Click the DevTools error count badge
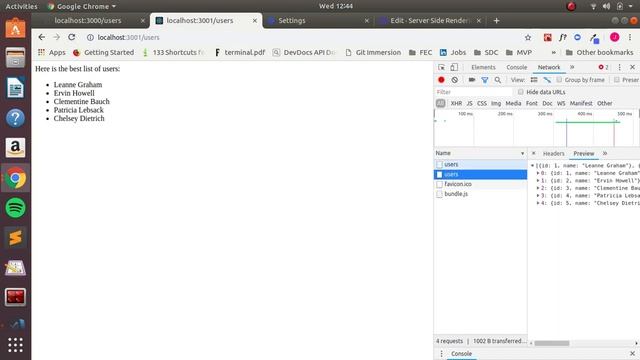640x360 pixels. coord(603,67)
